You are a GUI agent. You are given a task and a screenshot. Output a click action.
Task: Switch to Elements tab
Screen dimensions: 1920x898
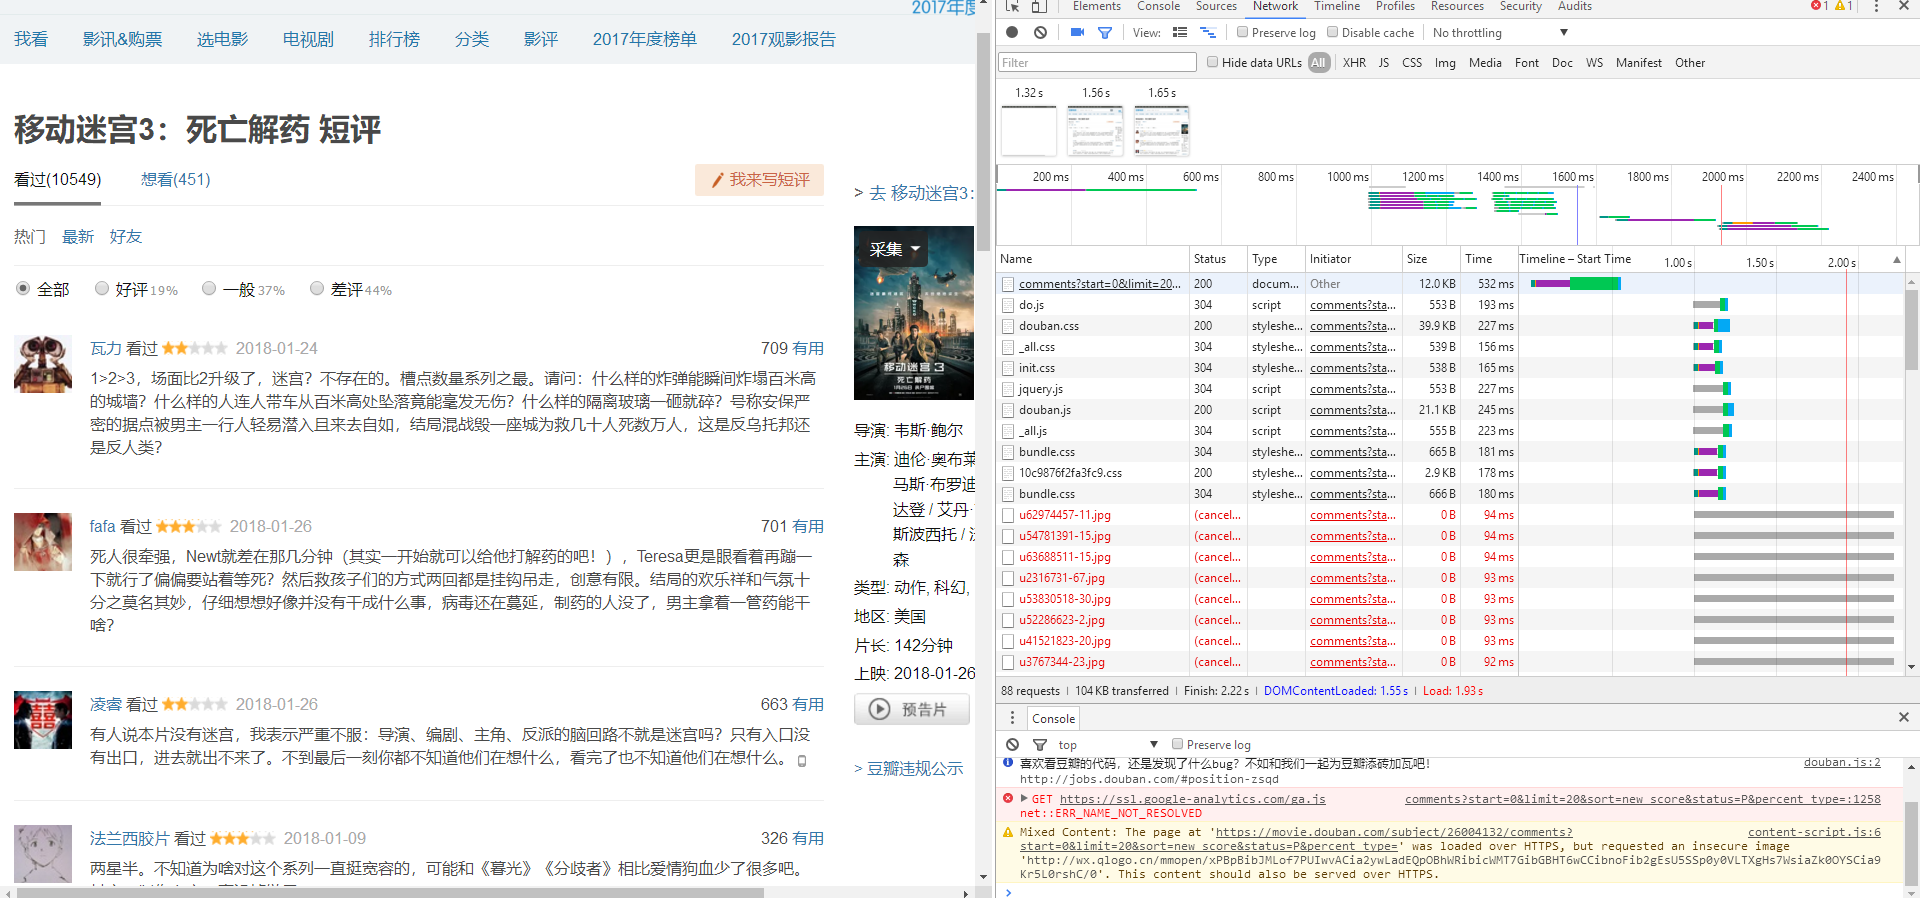[x=1096, y=6]
